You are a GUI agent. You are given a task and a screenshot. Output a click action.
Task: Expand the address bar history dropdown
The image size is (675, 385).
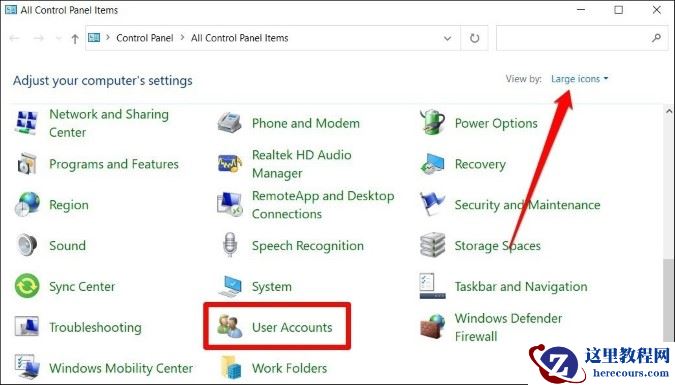447,38
